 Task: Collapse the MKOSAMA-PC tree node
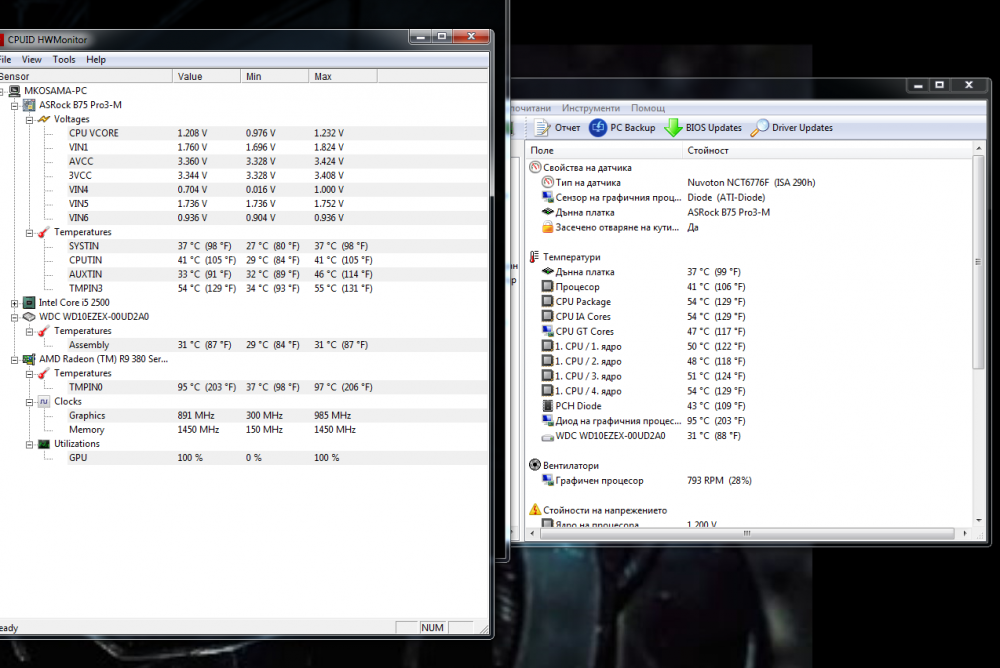[x=1, y=91]
